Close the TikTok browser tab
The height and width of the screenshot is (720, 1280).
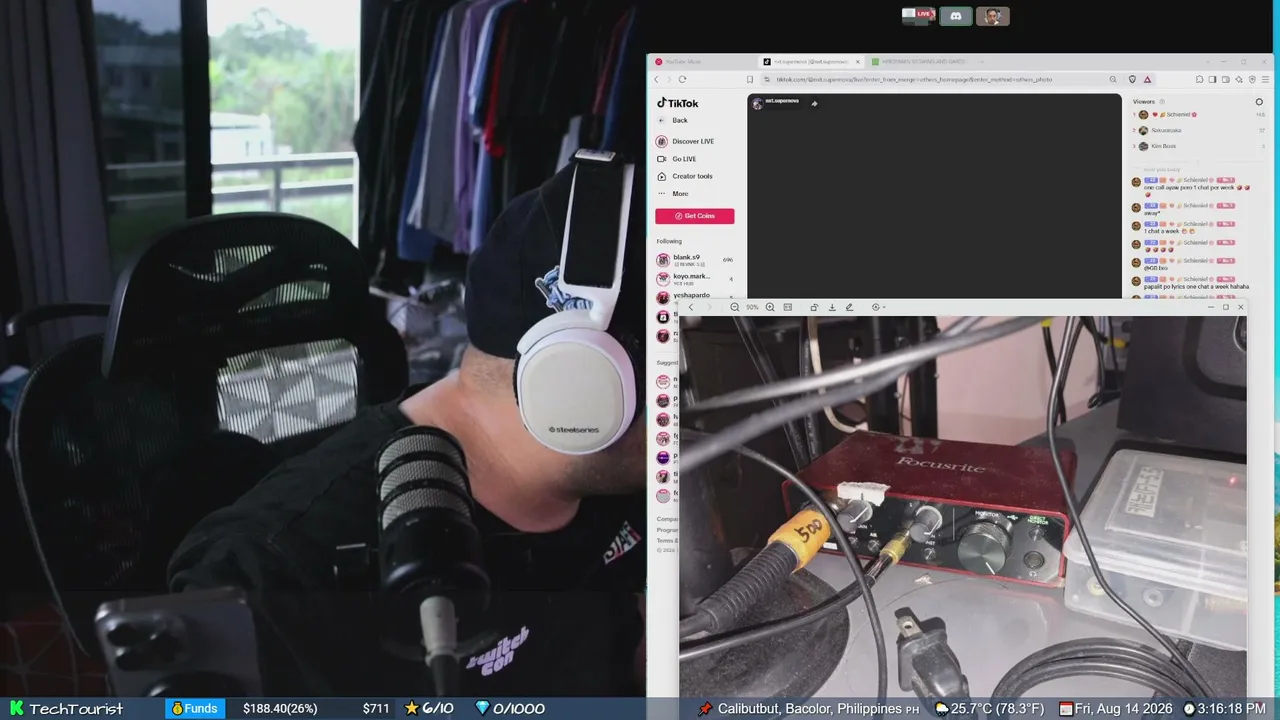tap(857, 62)
